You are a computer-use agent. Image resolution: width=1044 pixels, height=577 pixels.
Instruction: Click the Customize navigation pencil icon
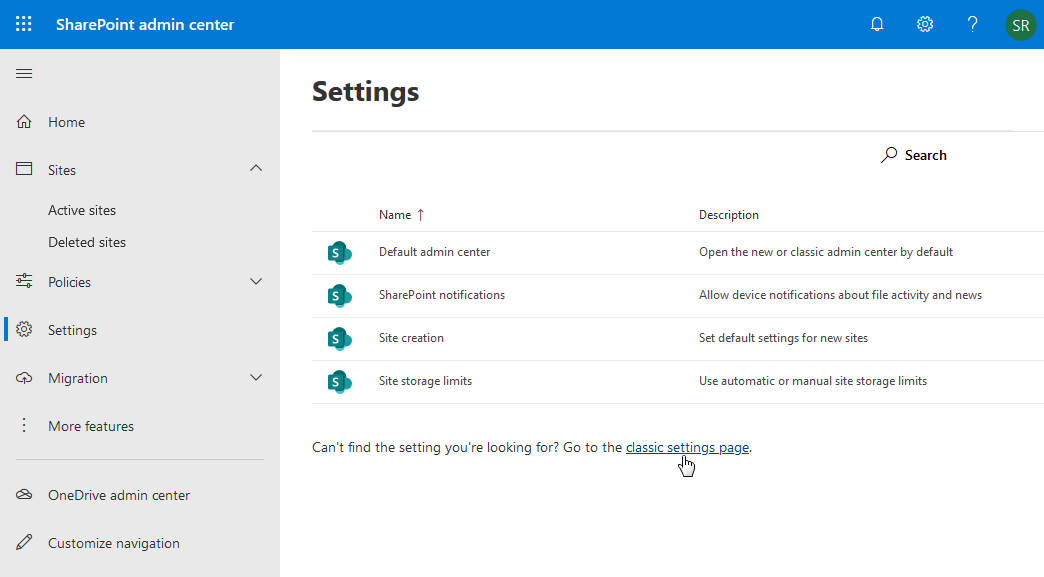[x=24, y=542]
